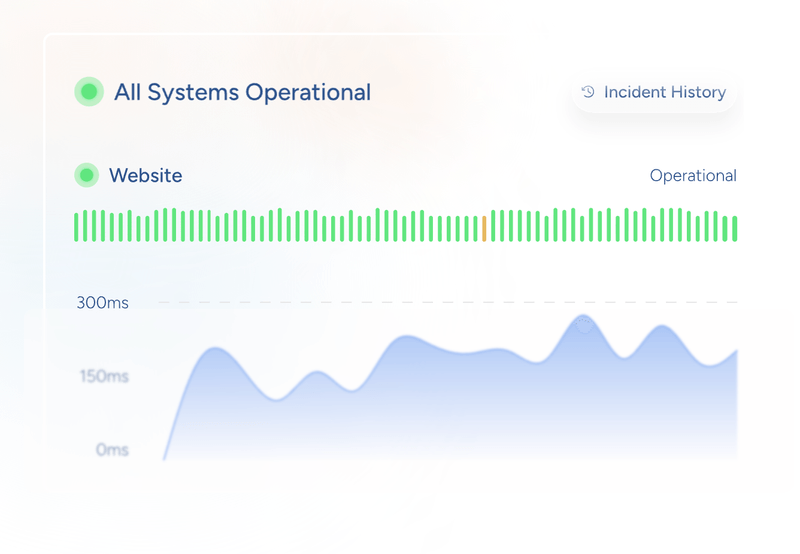
Task: Click the Operational status text
Action: click(693, 176)
